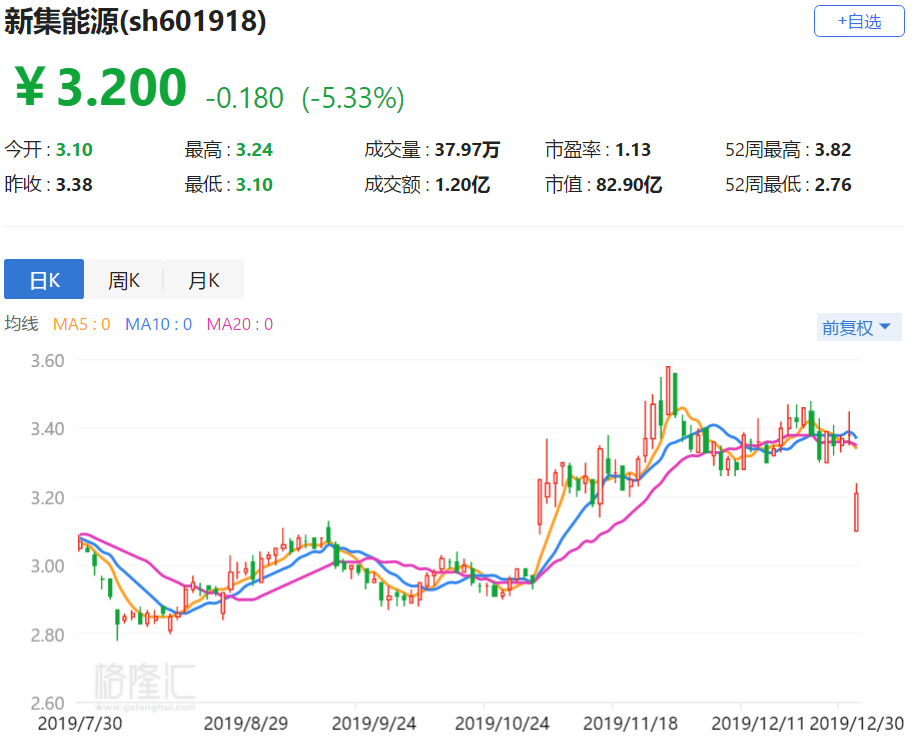
Task: Switch to 日K daily chart tab
Action: click(x=44, y=279)
